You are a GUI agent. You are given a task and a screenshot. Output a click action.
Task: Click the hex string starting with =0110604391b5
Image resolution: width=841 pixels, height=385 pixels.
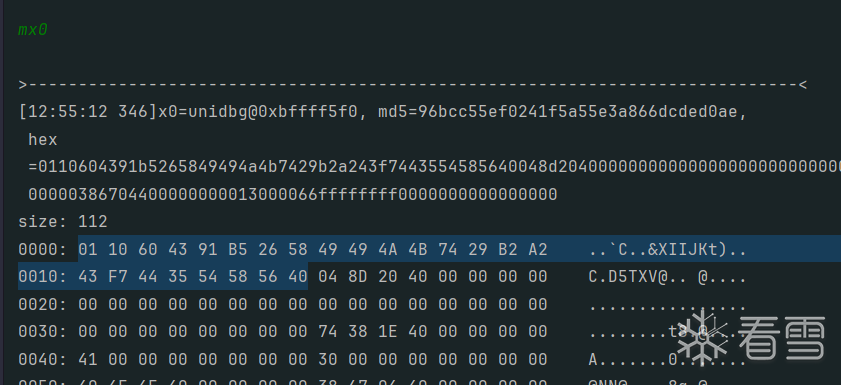click(434, 167)
